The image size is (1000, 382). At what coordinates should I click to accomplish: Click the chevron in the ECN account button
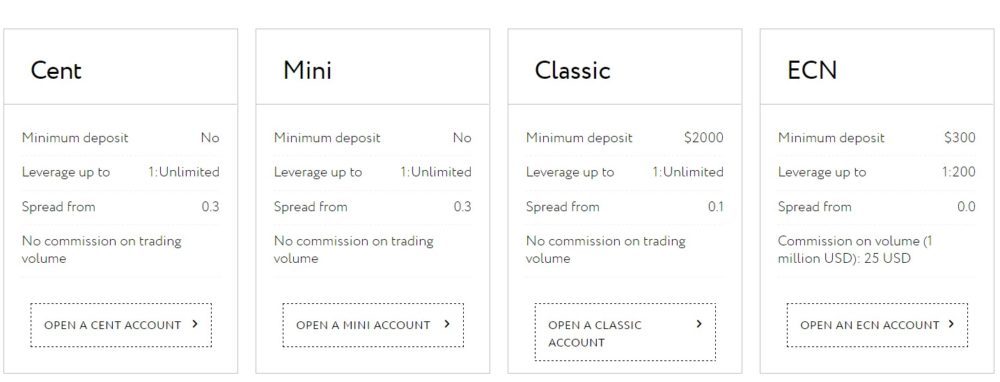[951, 324]
